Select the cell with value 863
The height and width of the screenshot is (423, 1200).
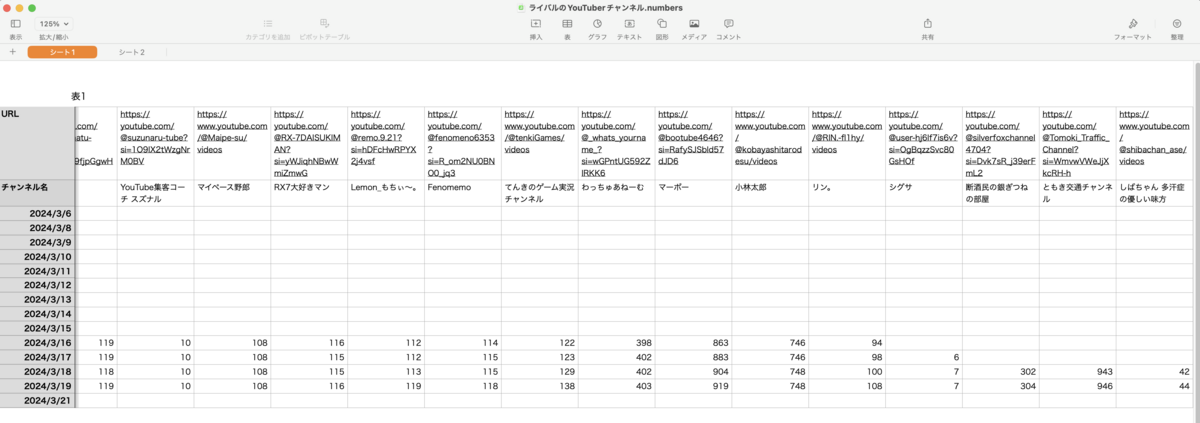point(694,343)
